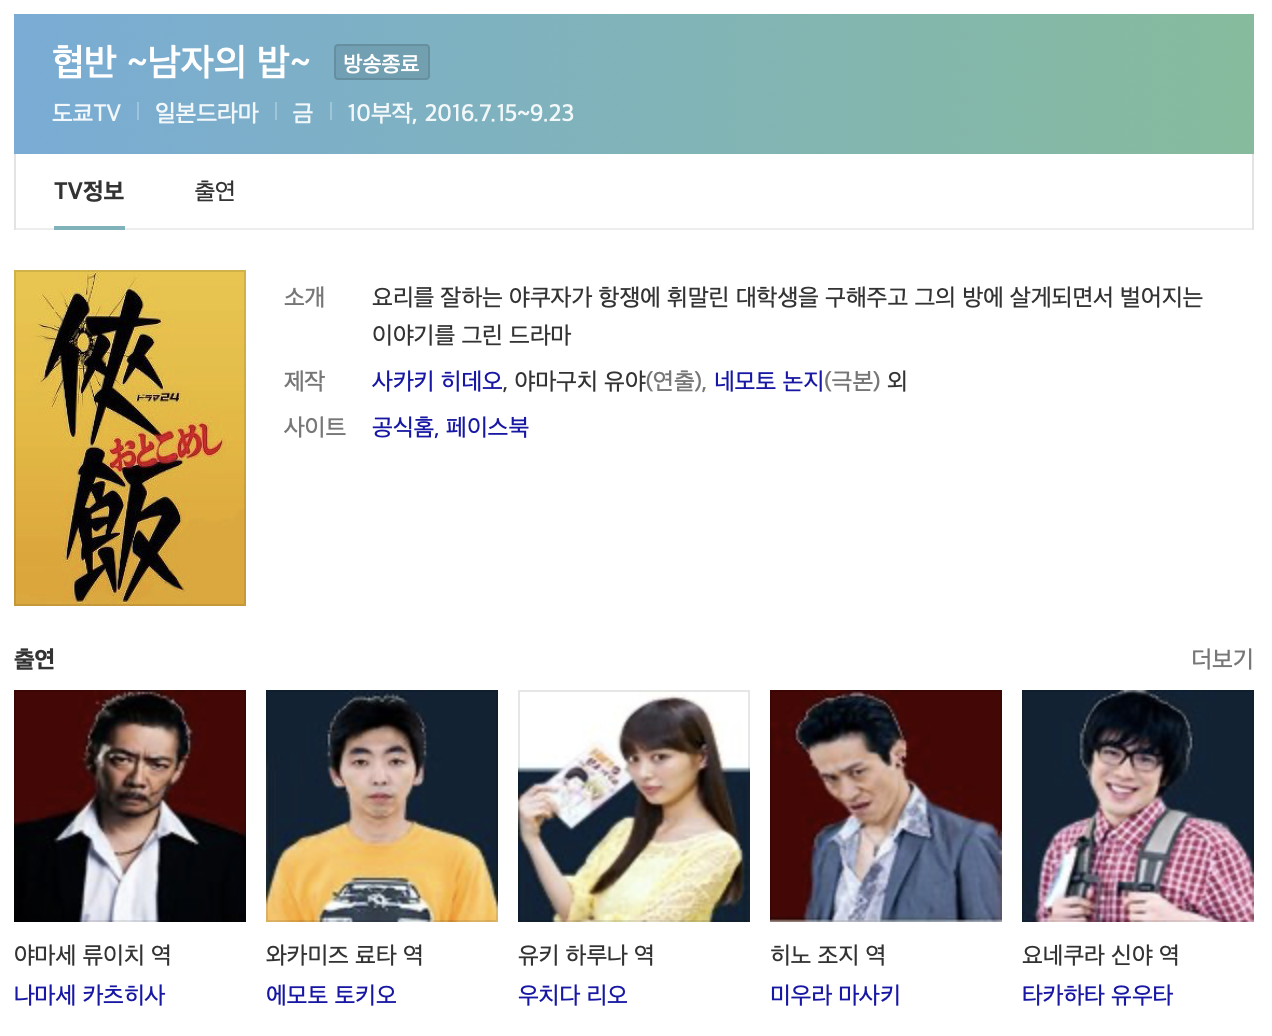Open the 페이스북 site link
Screen dimensions: 1272x1036
coord(488,427)
